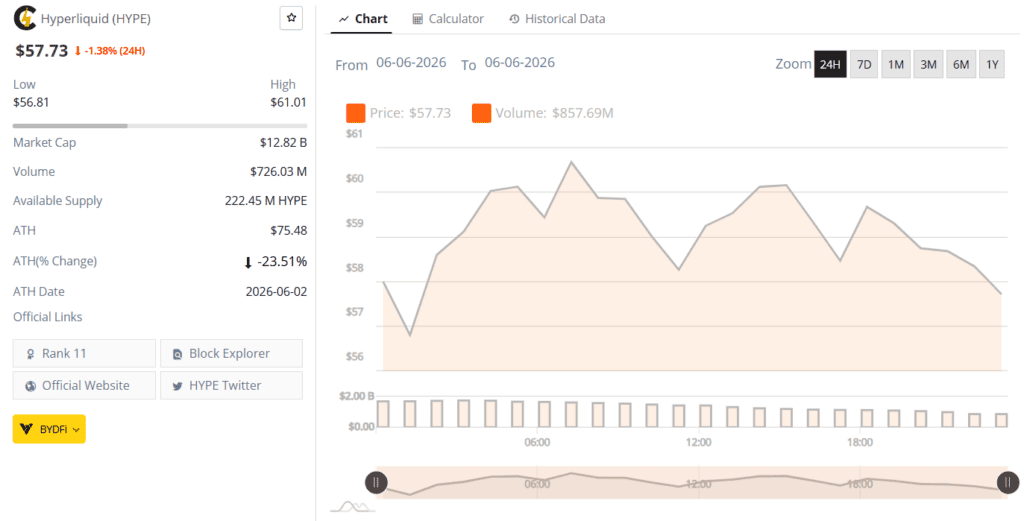The height and width of the screenshot is (521, 1024).
Task: Click the Block Explorer magnifier icon
Action: [177, 354]
